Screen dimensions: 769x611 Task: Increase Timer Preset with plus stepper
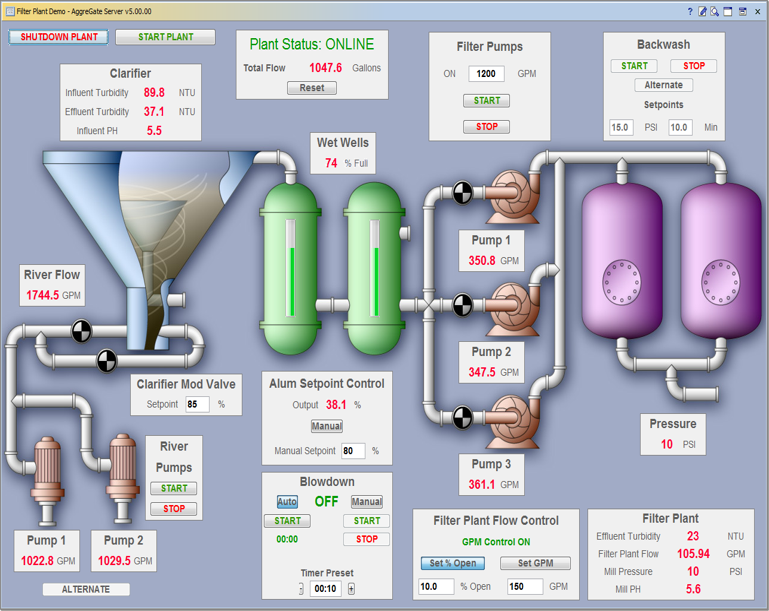click(x=351, y=588)
